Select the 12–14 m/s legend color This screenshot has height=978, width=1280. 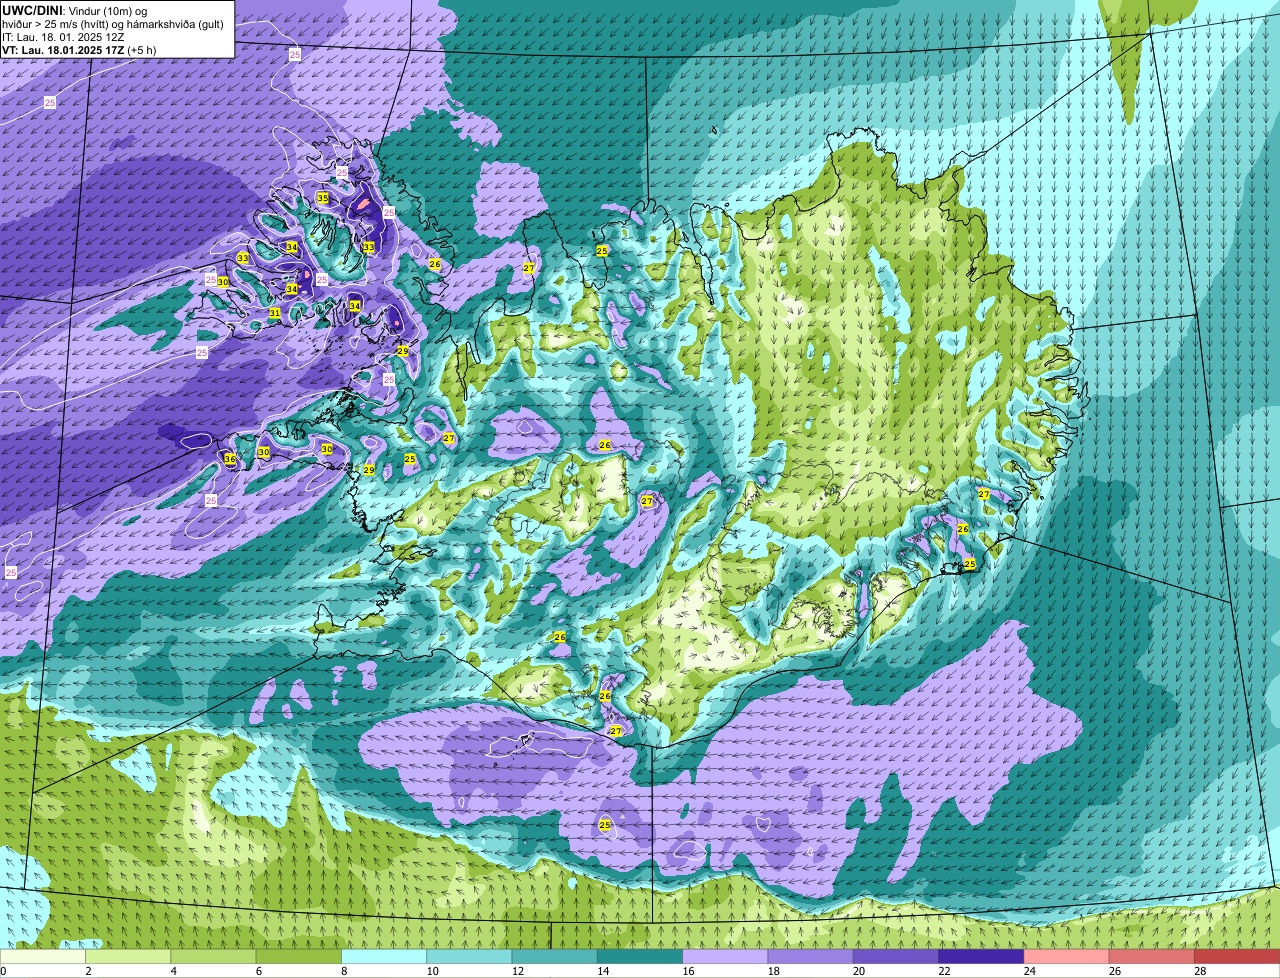pyautogui.click(x=555, y=956)
